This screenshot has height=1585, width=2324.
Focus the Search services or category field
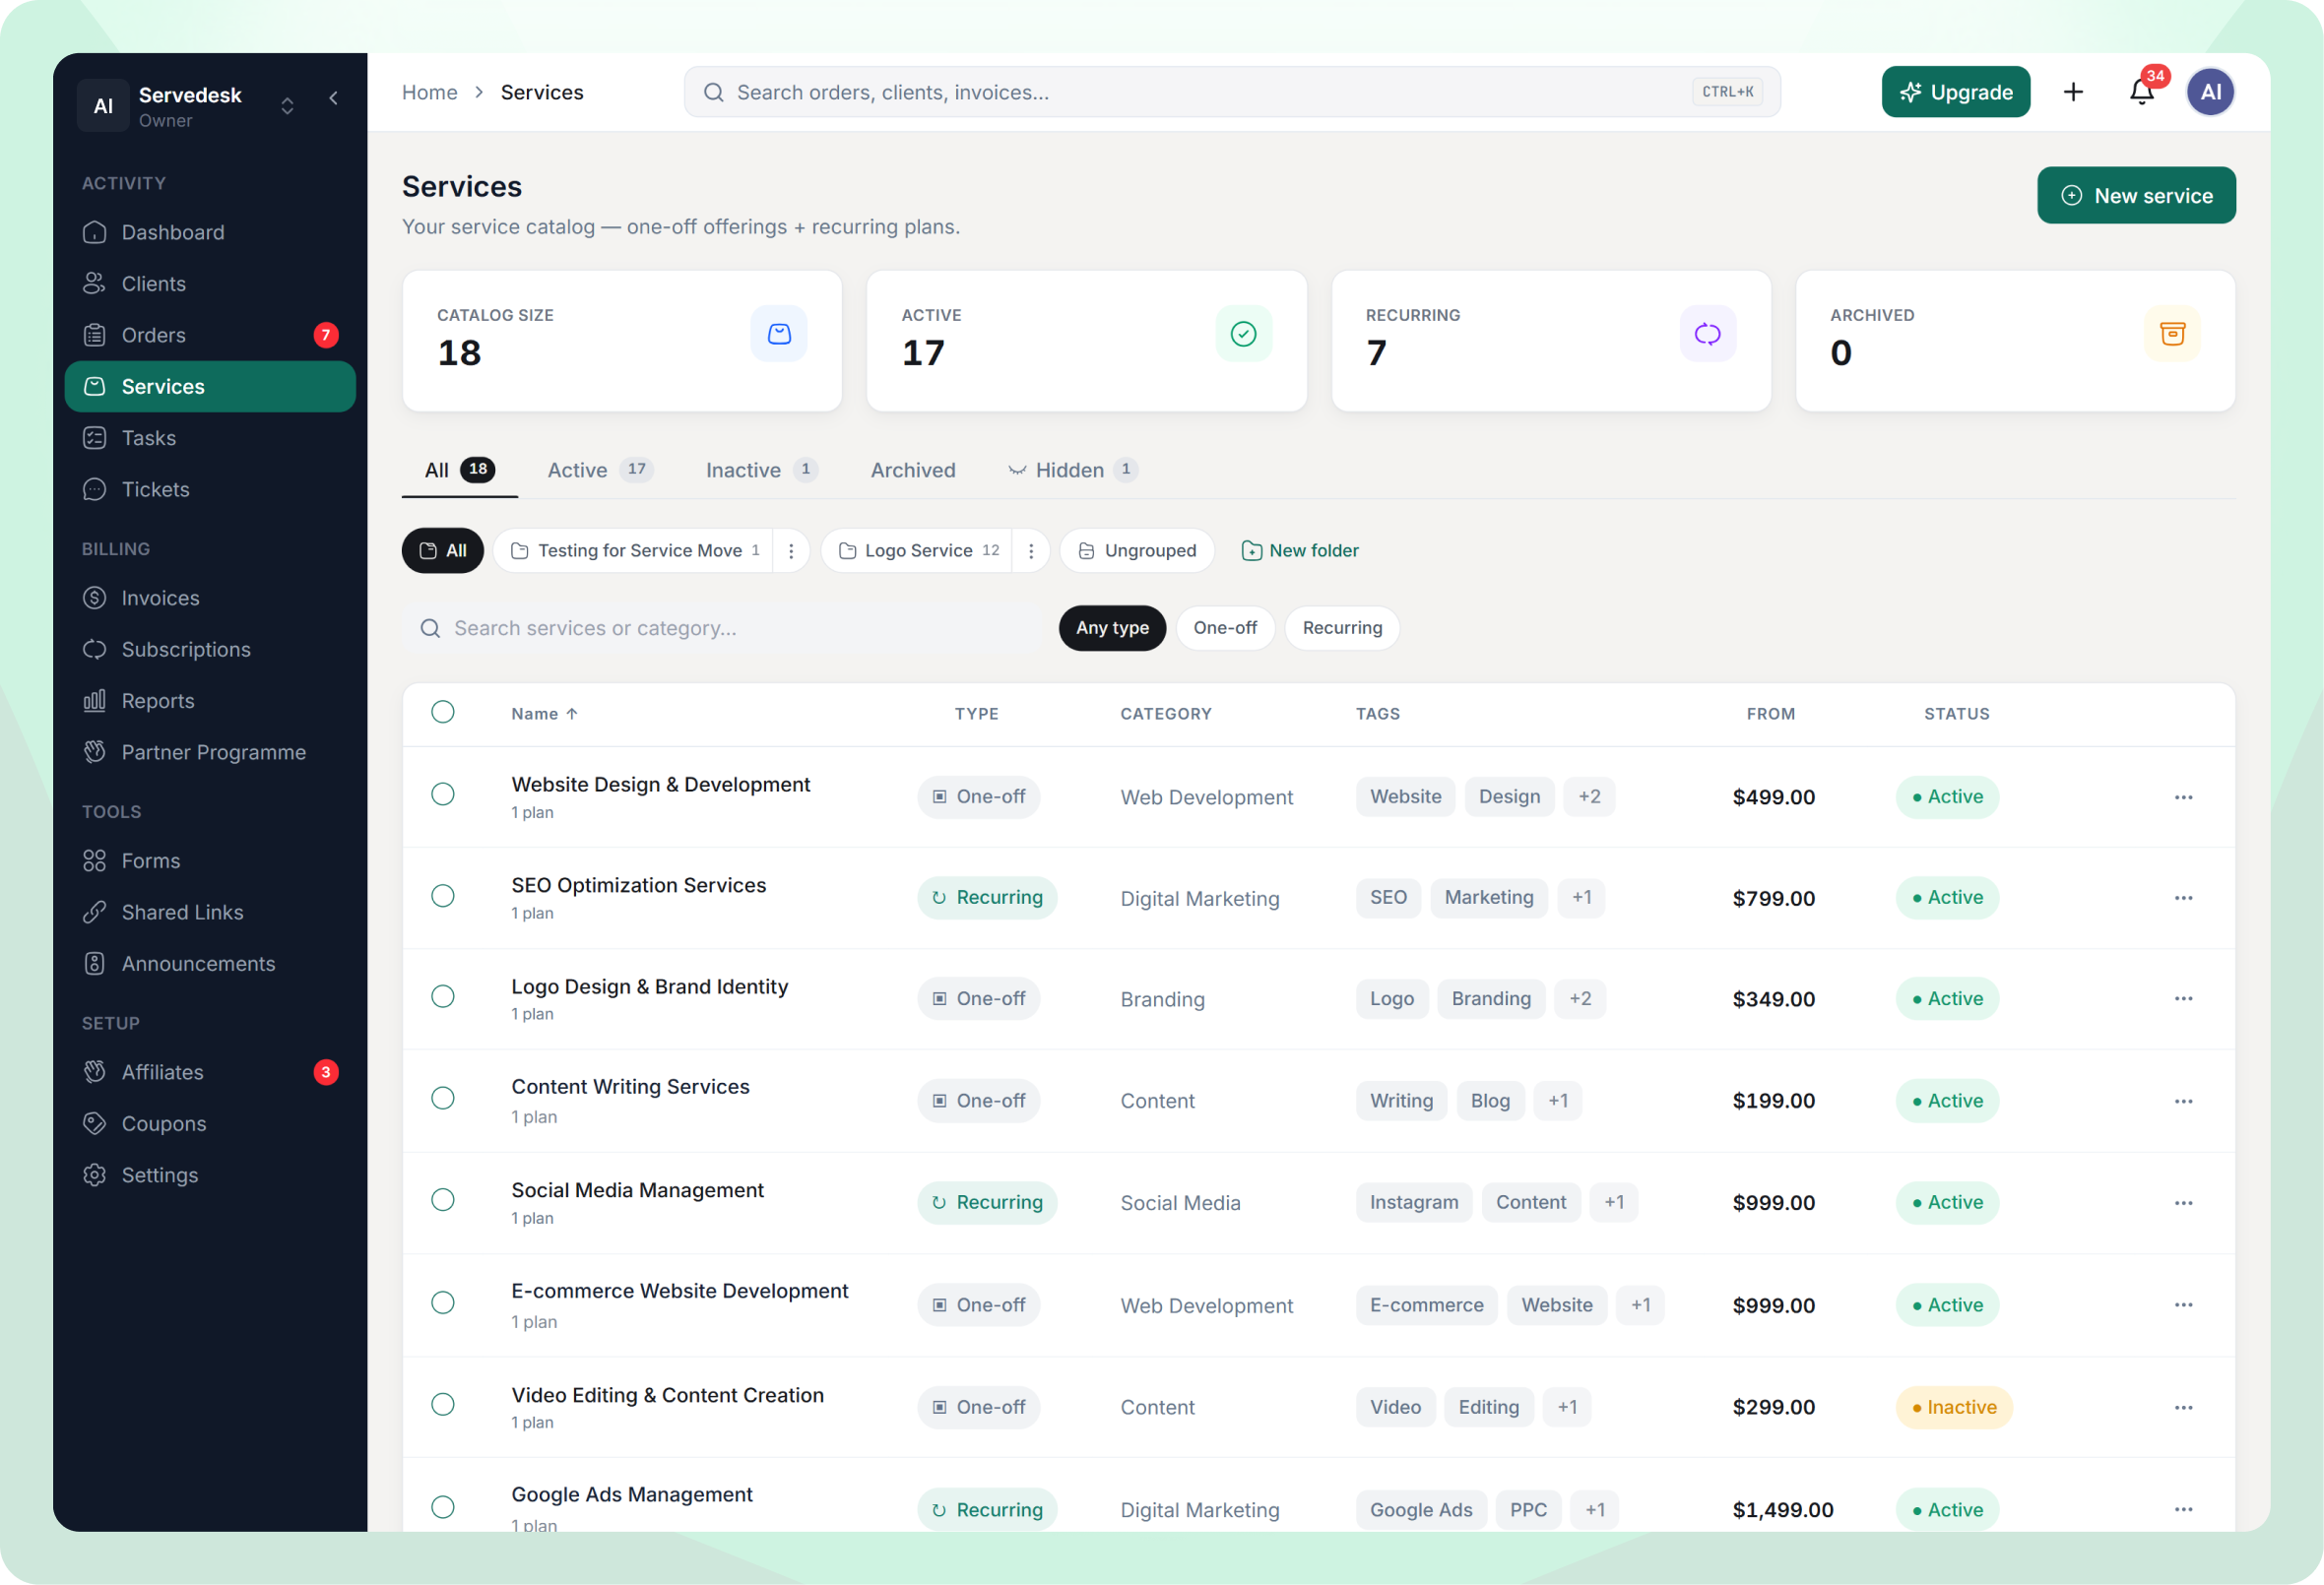[722, 628]
